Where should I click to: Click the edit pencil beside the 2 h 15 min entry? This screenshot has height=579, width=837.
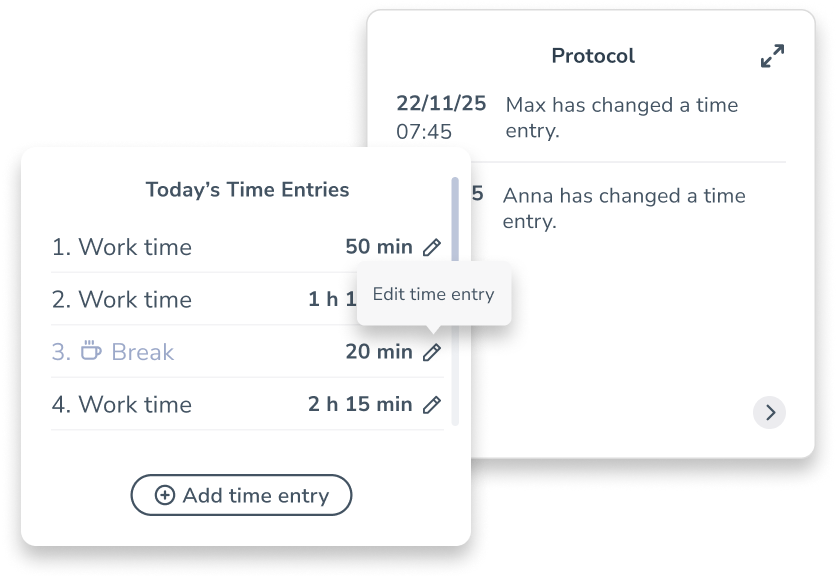point(431,404)
